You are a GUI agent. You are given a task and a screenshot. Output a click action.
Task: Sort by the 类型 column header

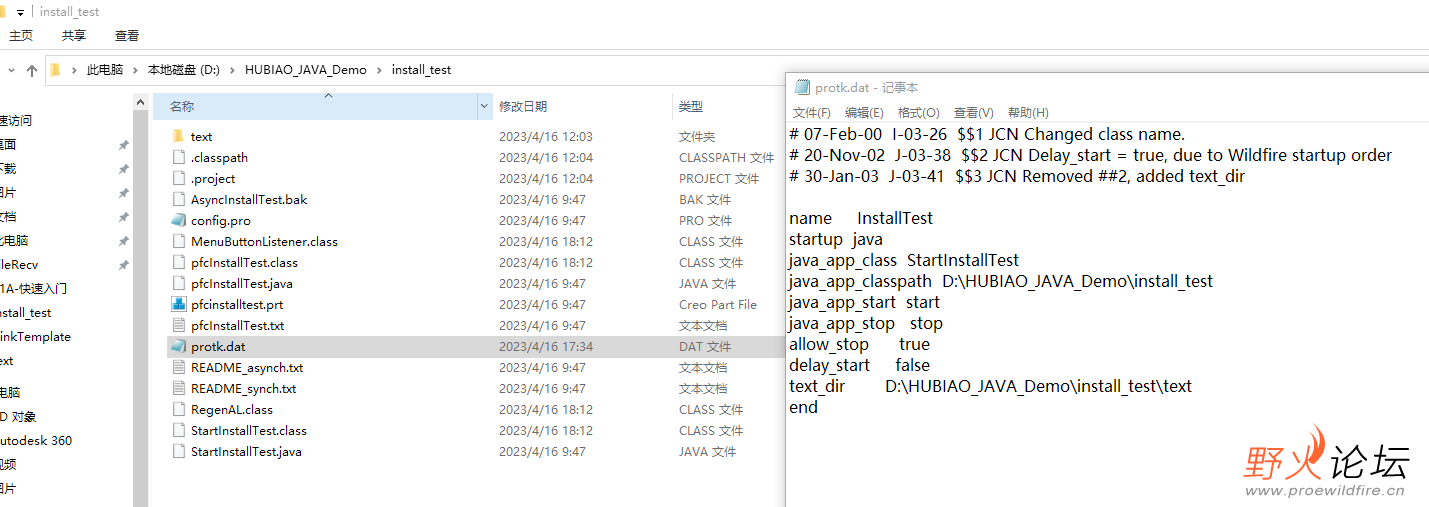[x=691, y=106]
